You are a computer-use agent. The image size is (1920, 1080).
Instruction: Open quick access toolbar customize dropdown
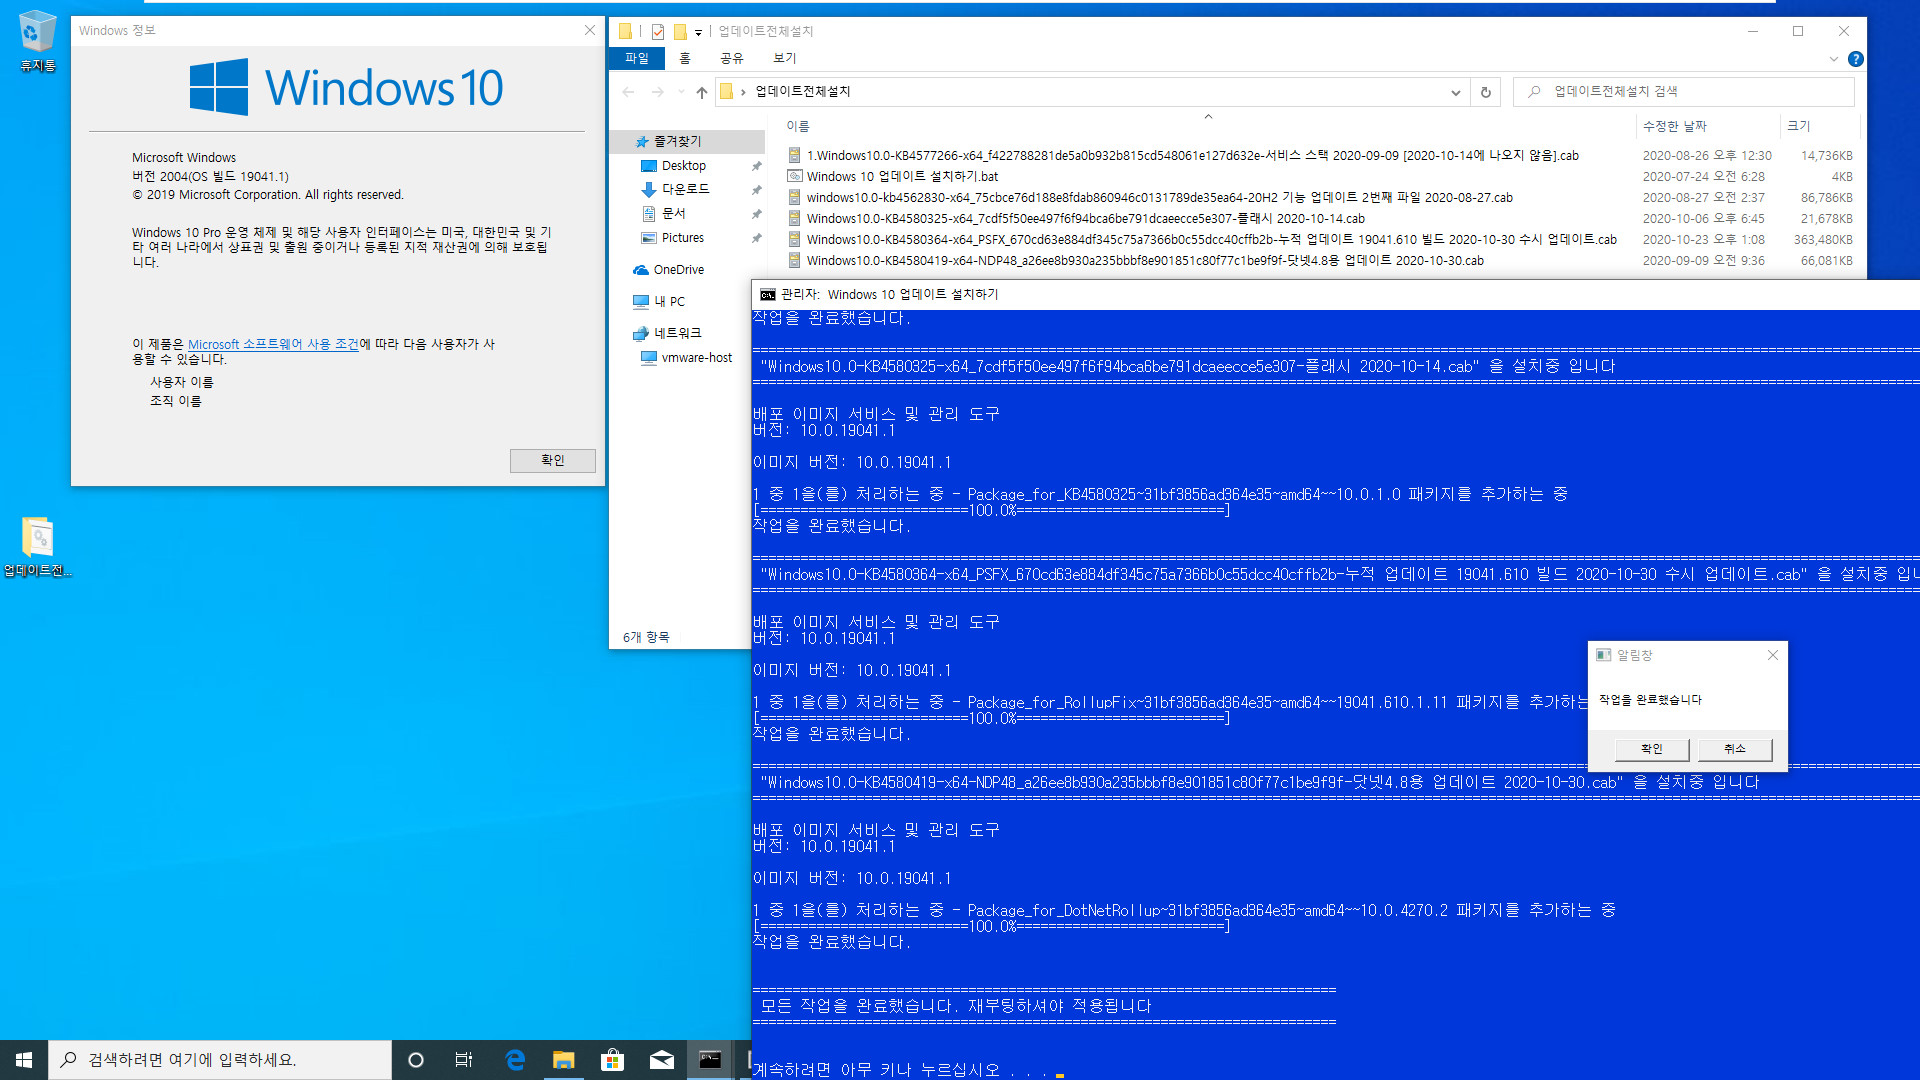click(x=698, y=32)
